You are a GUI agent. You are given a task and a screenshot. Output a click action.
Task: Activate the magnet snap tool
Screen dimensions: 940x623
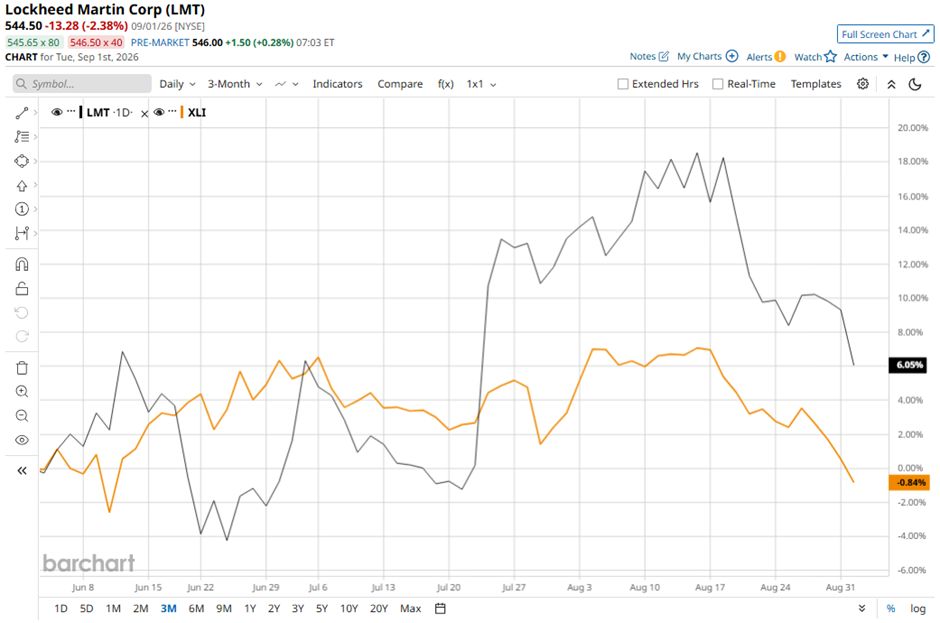click(22, 264)
